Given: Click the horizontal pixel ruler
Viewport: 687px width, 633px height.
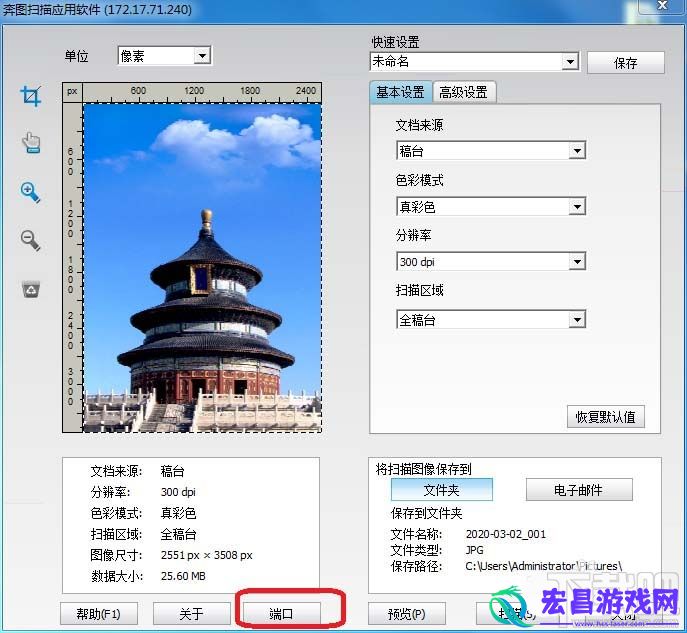Looking at the screenshot, I should 202,93.
